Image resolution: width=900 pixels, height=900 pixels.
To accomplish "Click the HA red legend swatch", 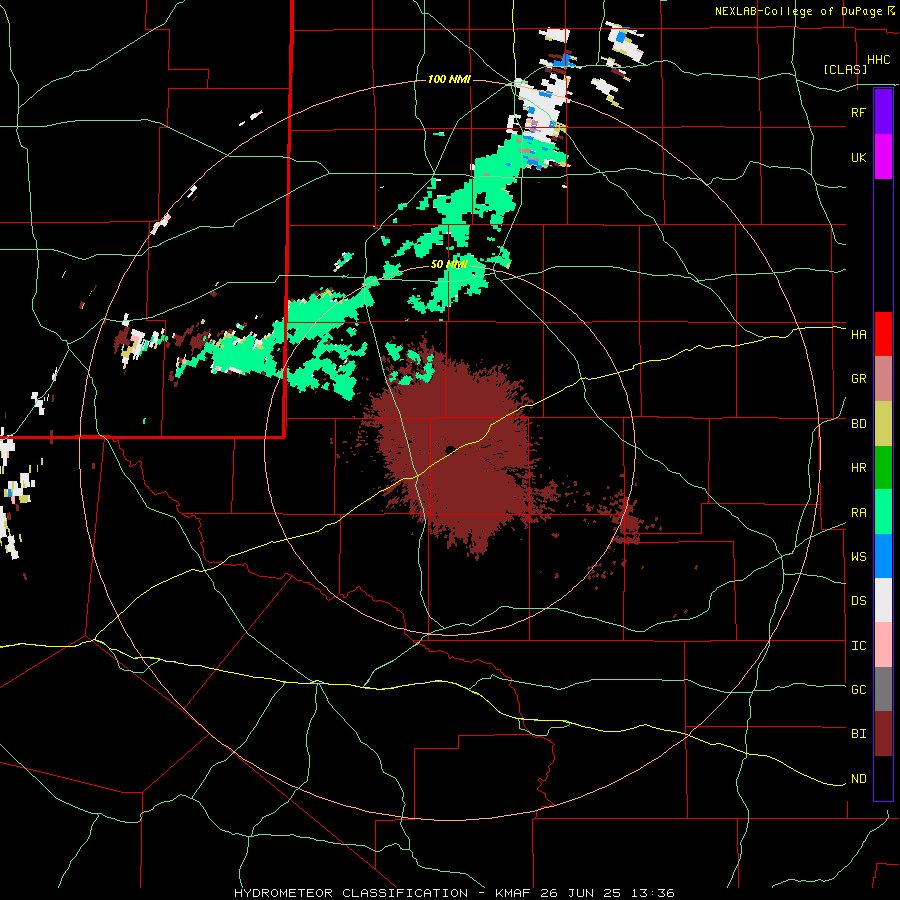I will (x=883, y=334).
